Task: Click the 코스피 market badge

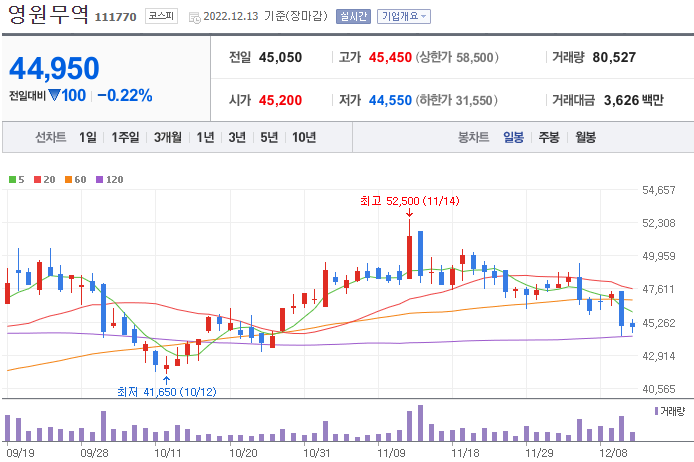Action: [161, 16]
